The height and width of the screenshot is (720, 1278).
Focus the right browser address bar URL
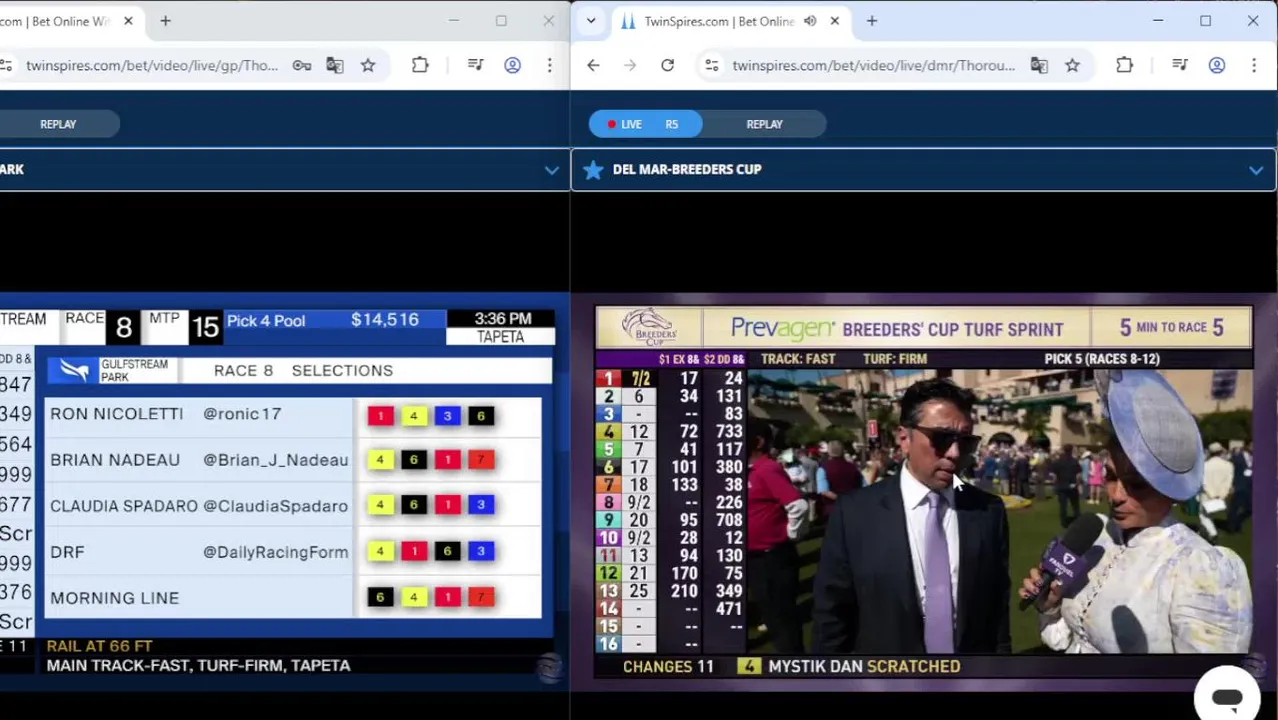point(873,66)
